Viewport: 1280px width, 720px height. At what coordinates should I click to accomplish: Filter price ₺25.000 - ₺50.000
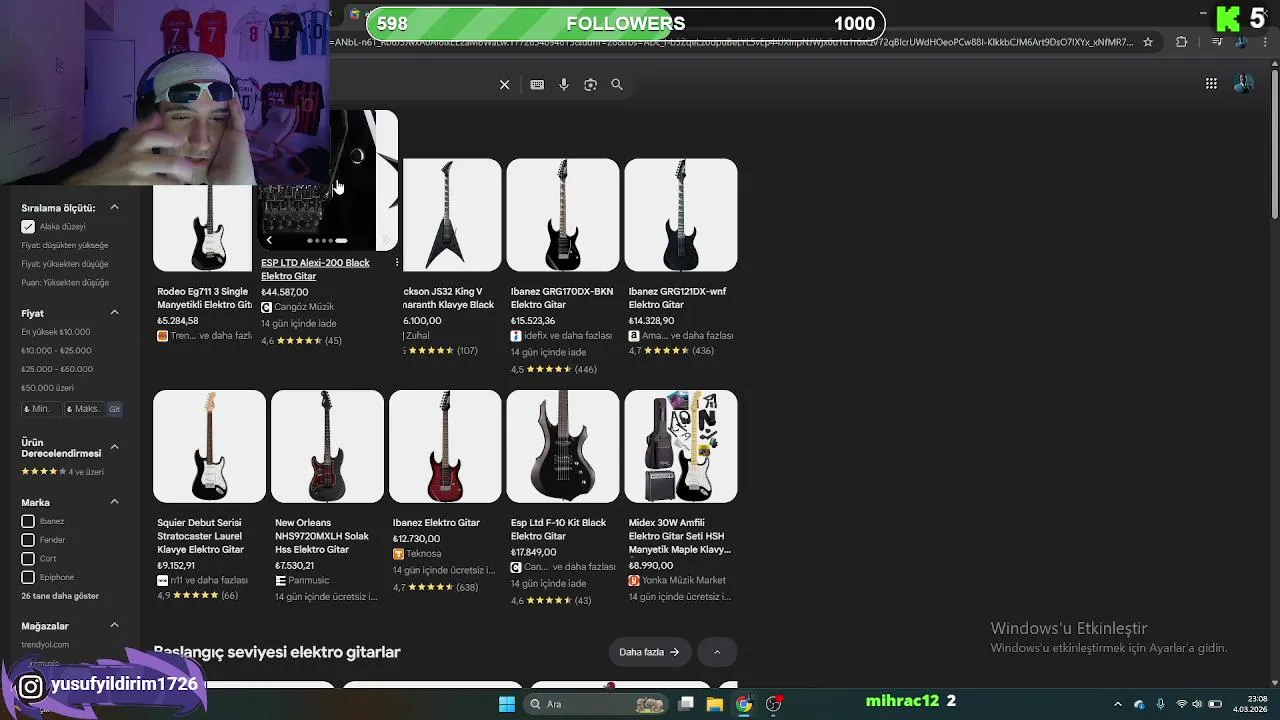click(x=57, y=369)
